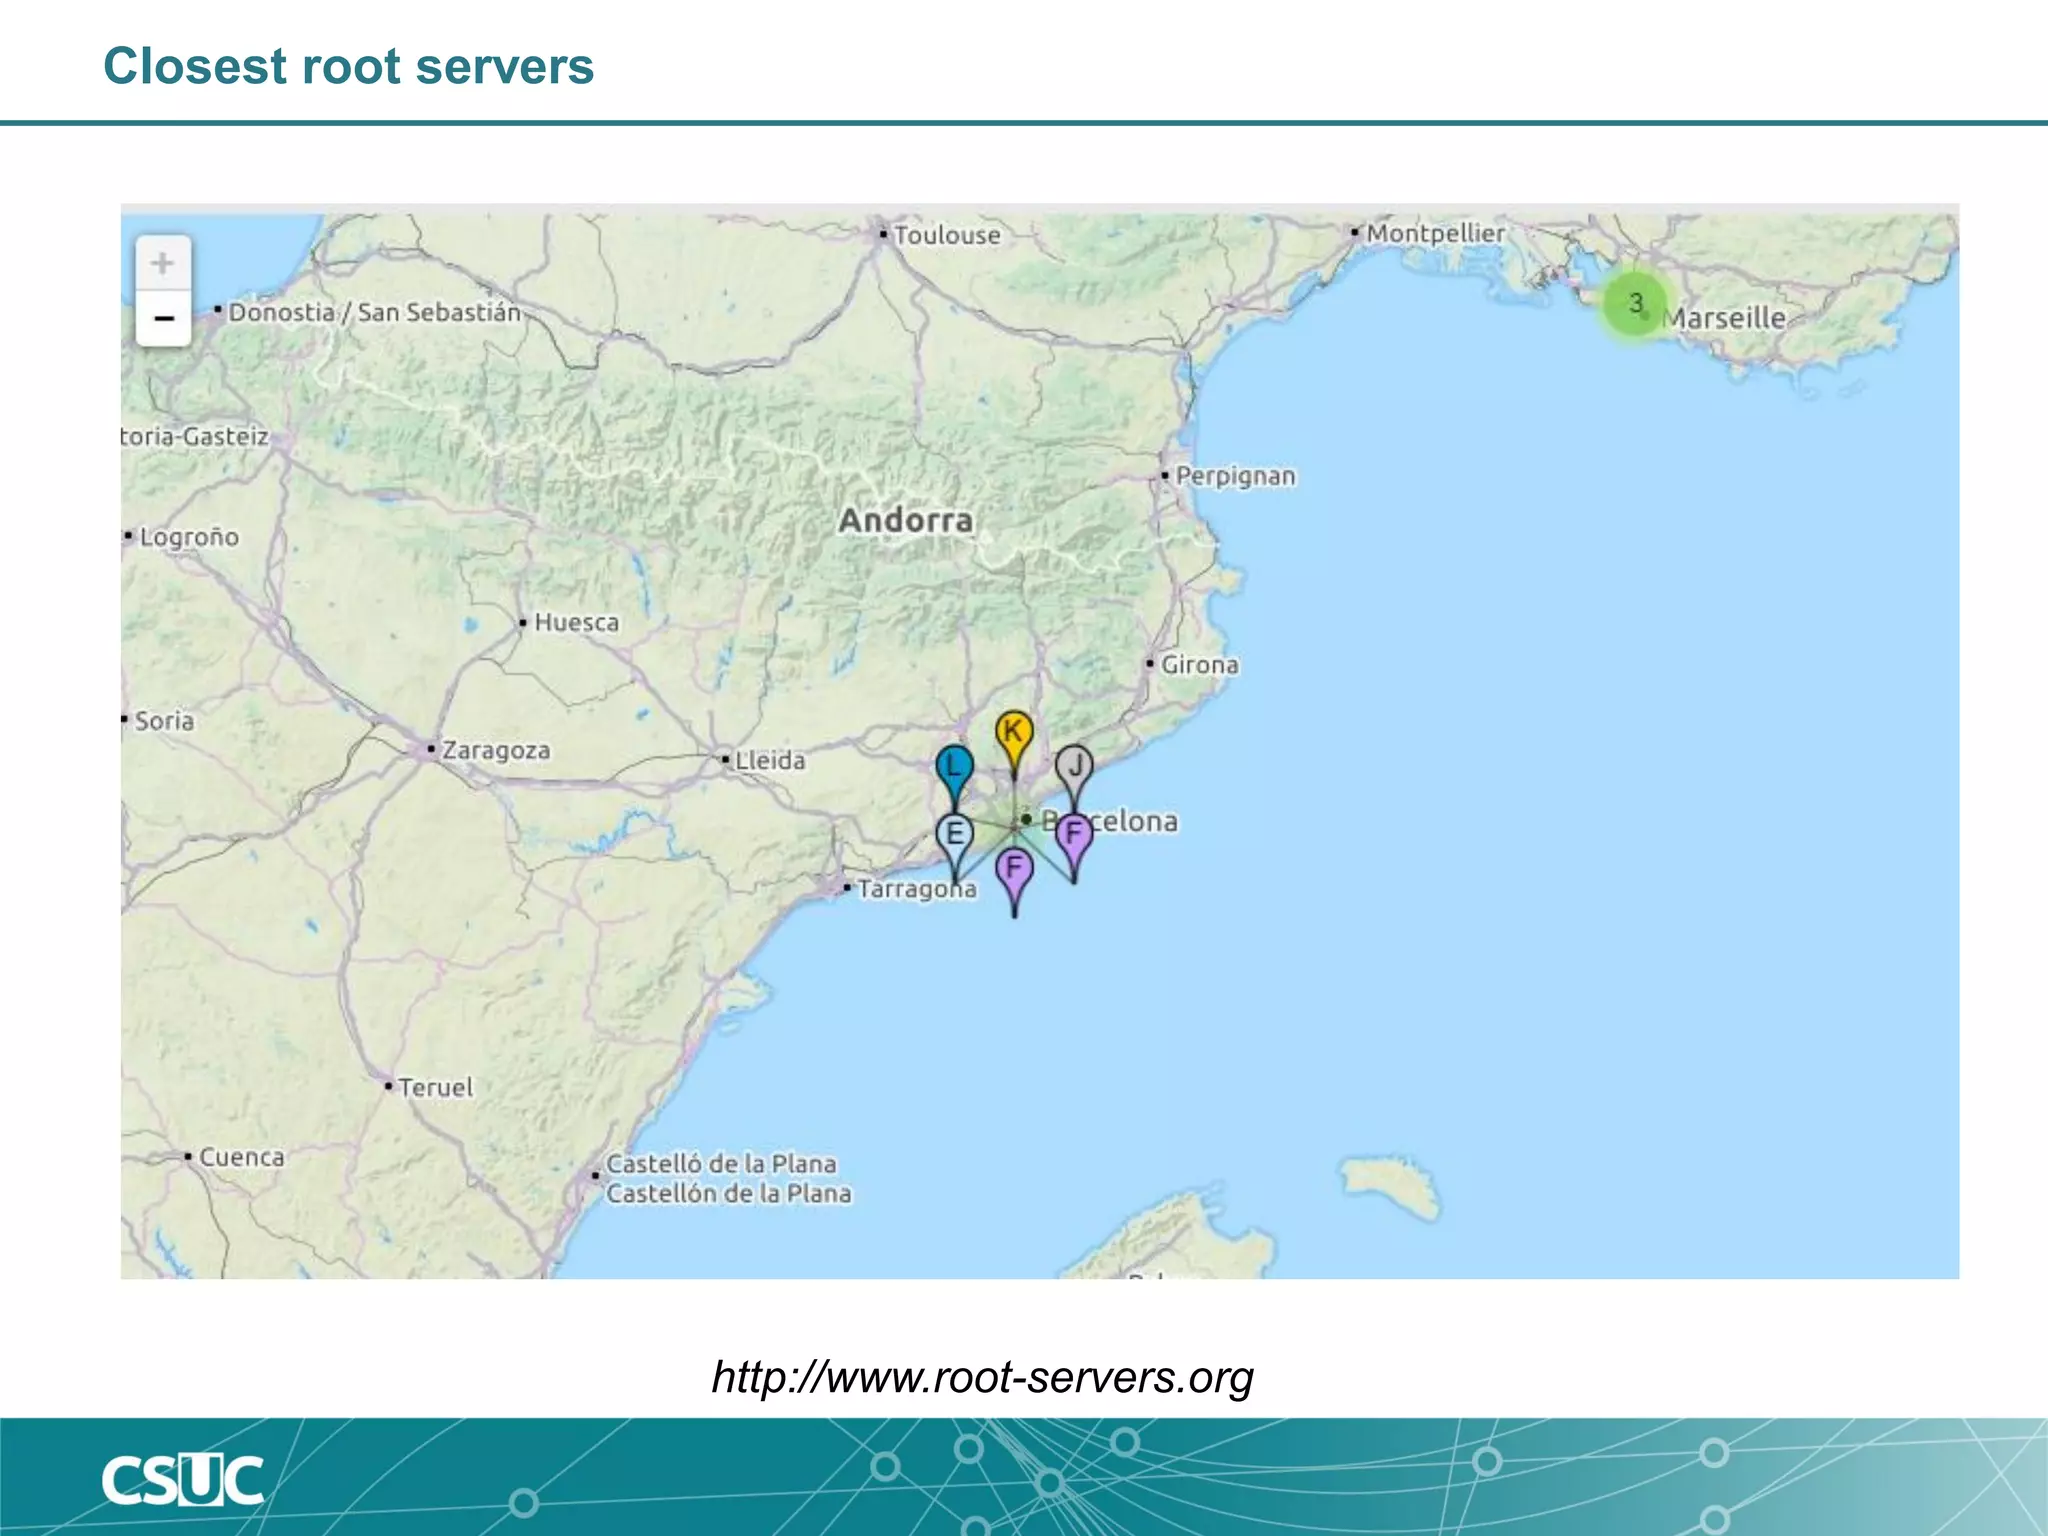Click the Donostia / San Sebastián label
The width and height of the screenshot is (2048, 1536).
tap(374, 313)
